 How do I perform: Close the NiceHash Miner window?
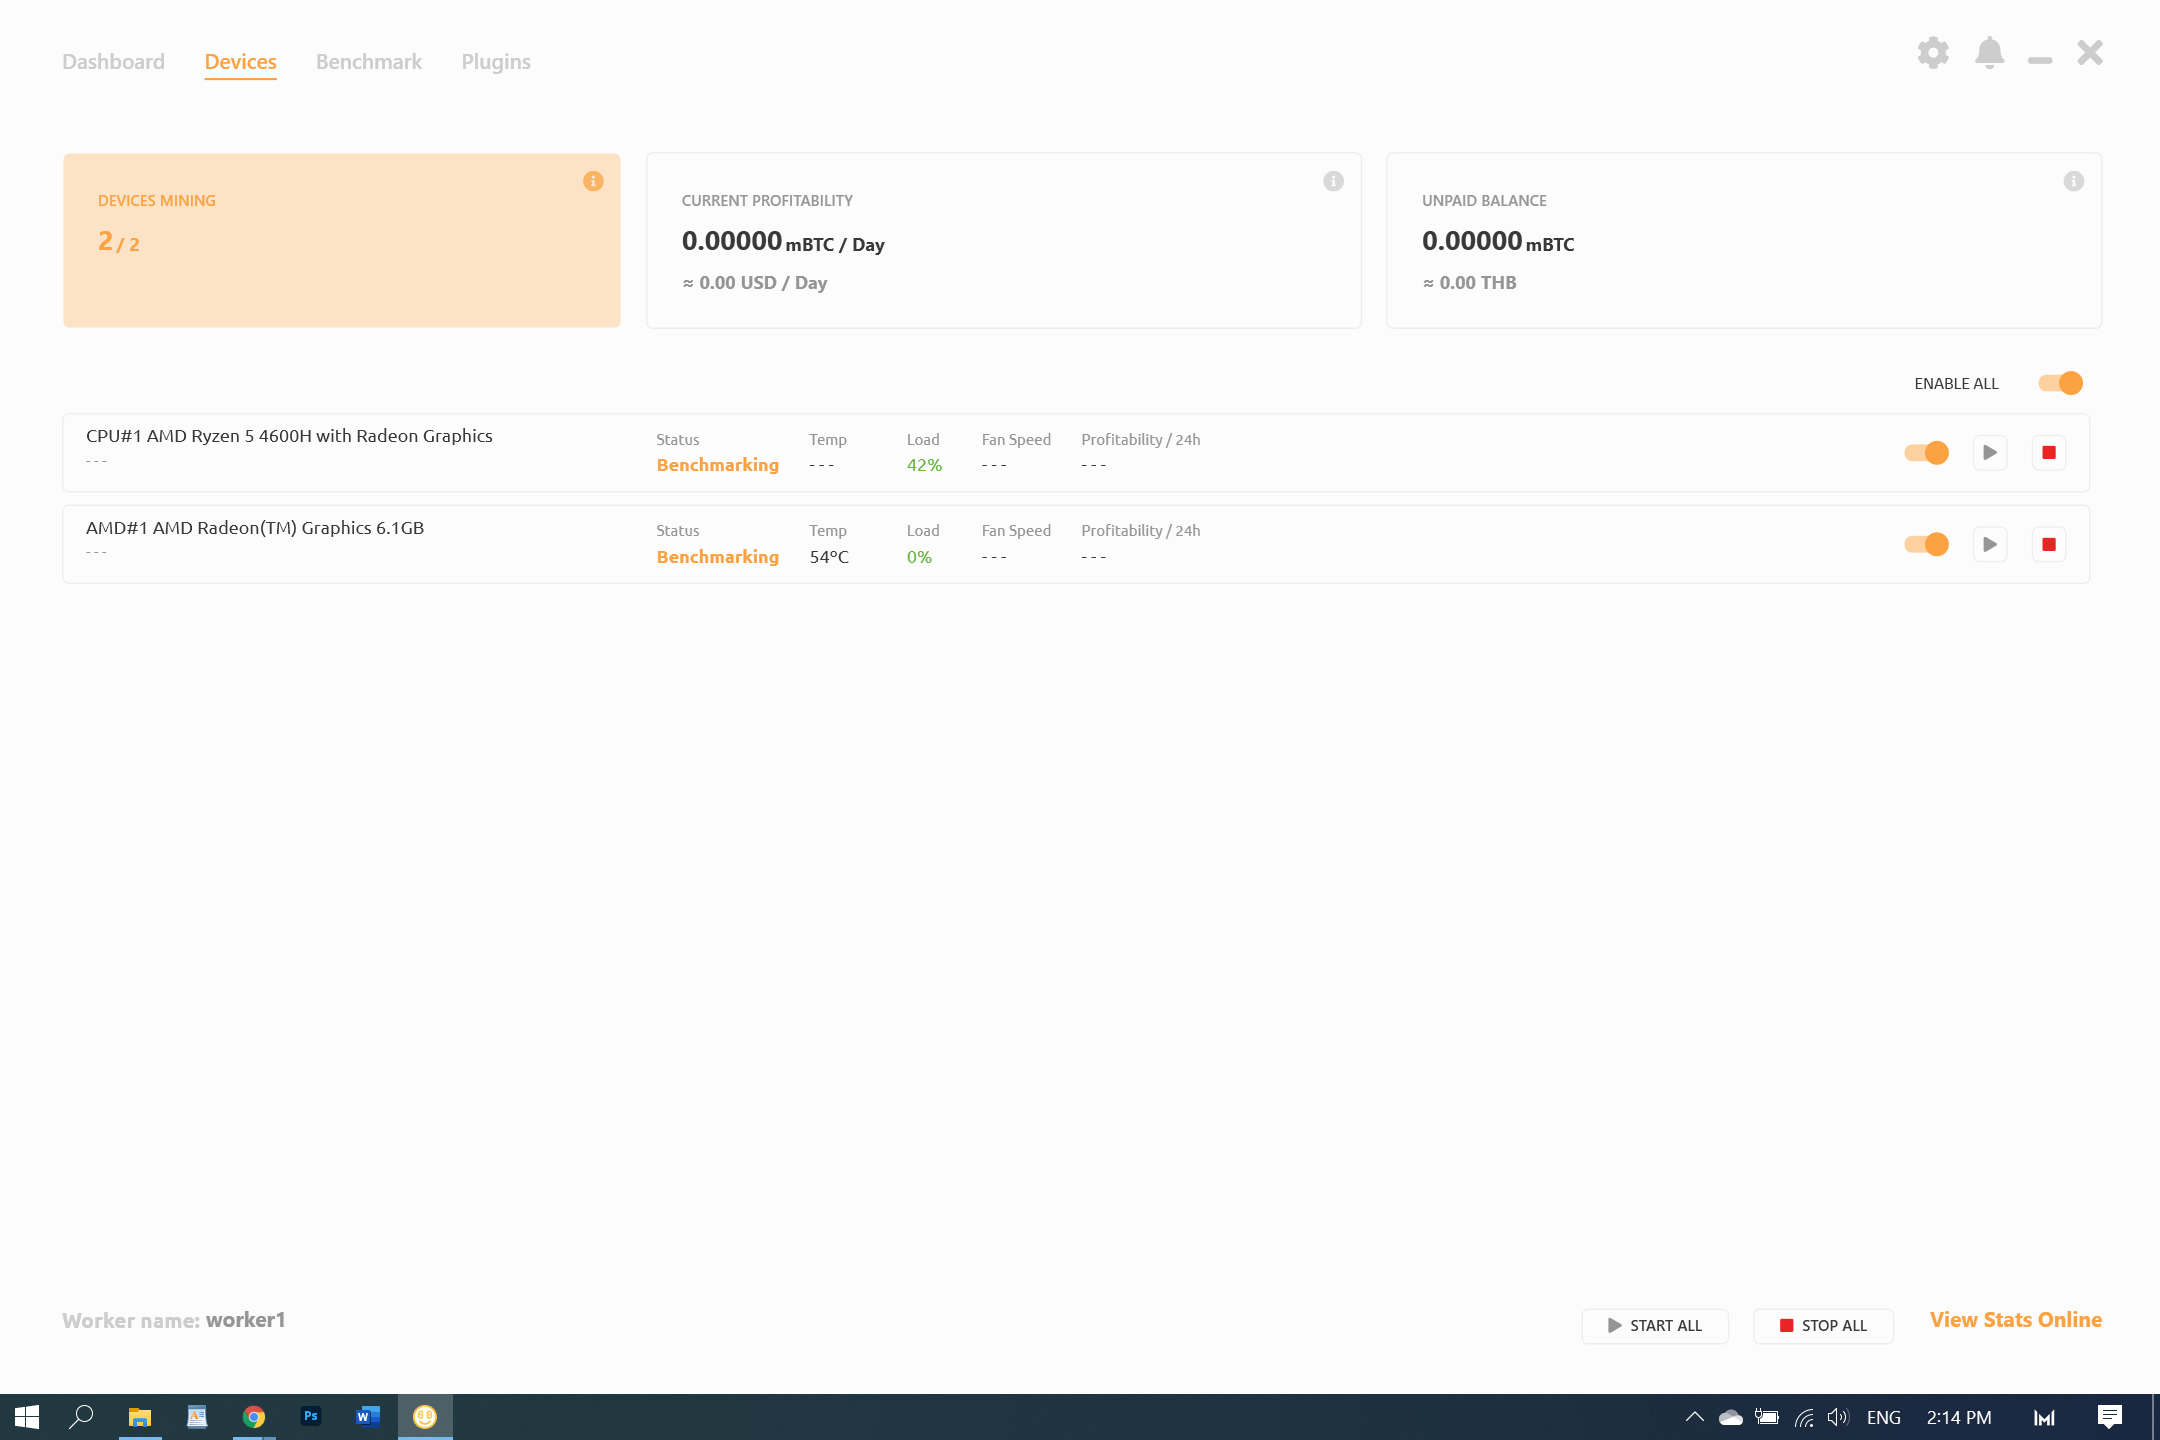click(2090, 53)
